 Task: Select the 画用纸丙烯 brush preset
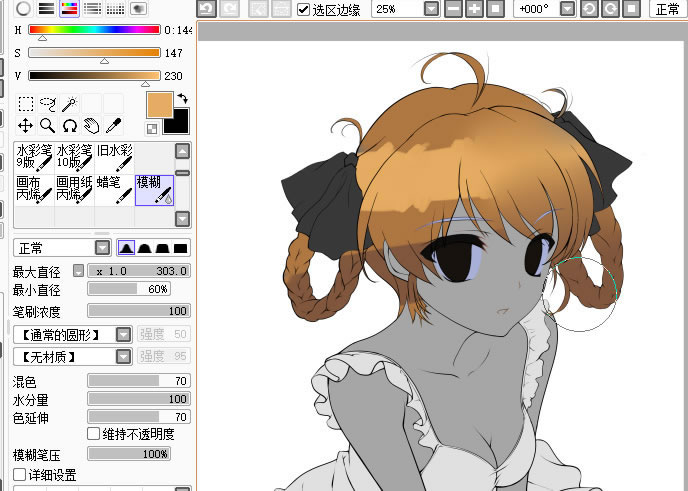pyautogui.click(x=74, y=190)
